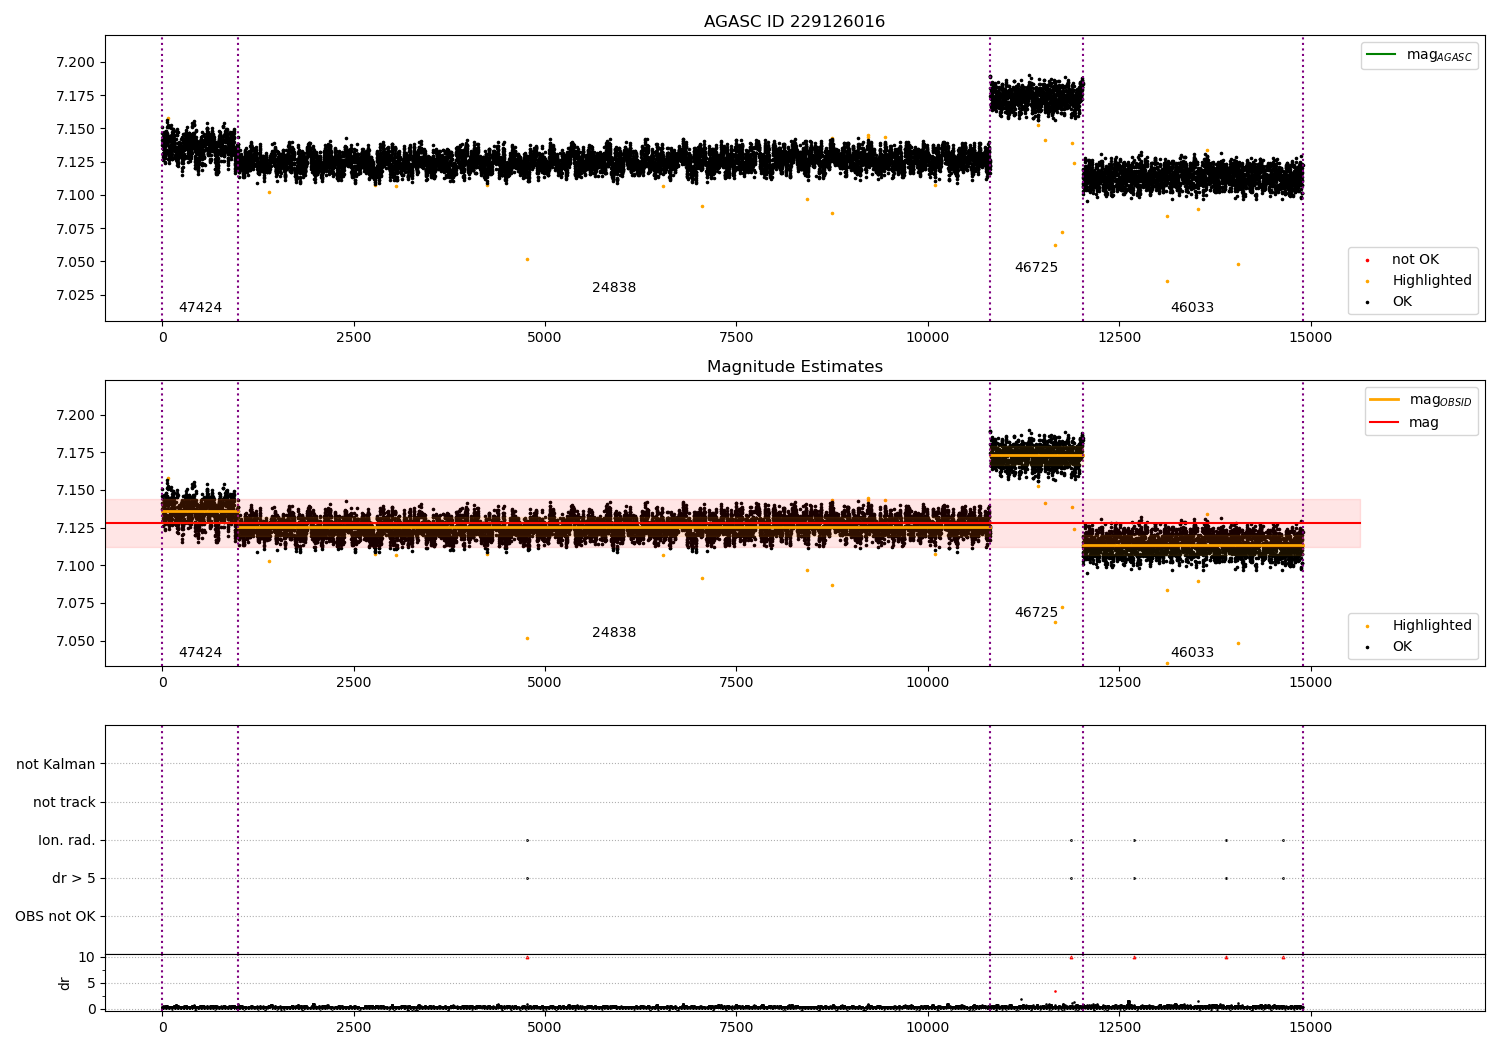1500x1050 pixels.
Task: Click the red dr marker near 4800 in the bottom plot
Action: [x=527, y=957]
